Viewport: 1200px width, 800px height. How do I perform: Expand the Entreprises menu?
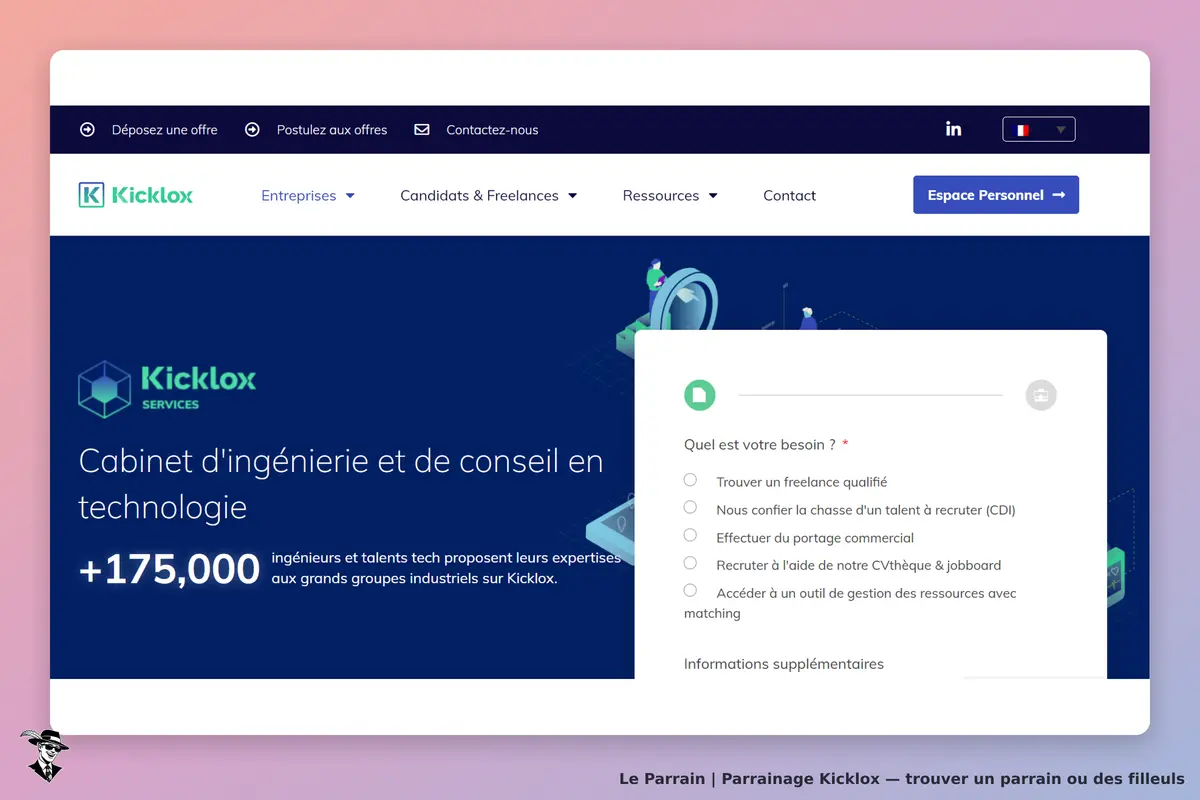click(x=308, y=195)
